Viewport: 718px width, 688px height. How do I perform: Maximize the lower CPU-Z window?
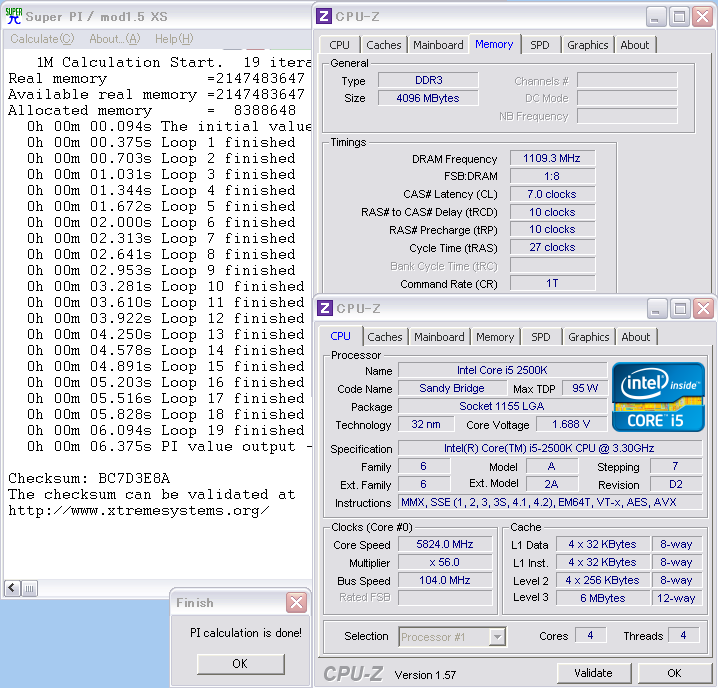pos(680,309)
